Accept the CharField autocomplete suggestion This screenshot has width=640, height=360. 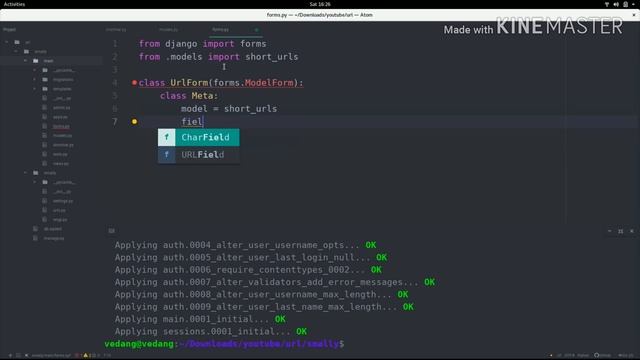coord(199,137)
